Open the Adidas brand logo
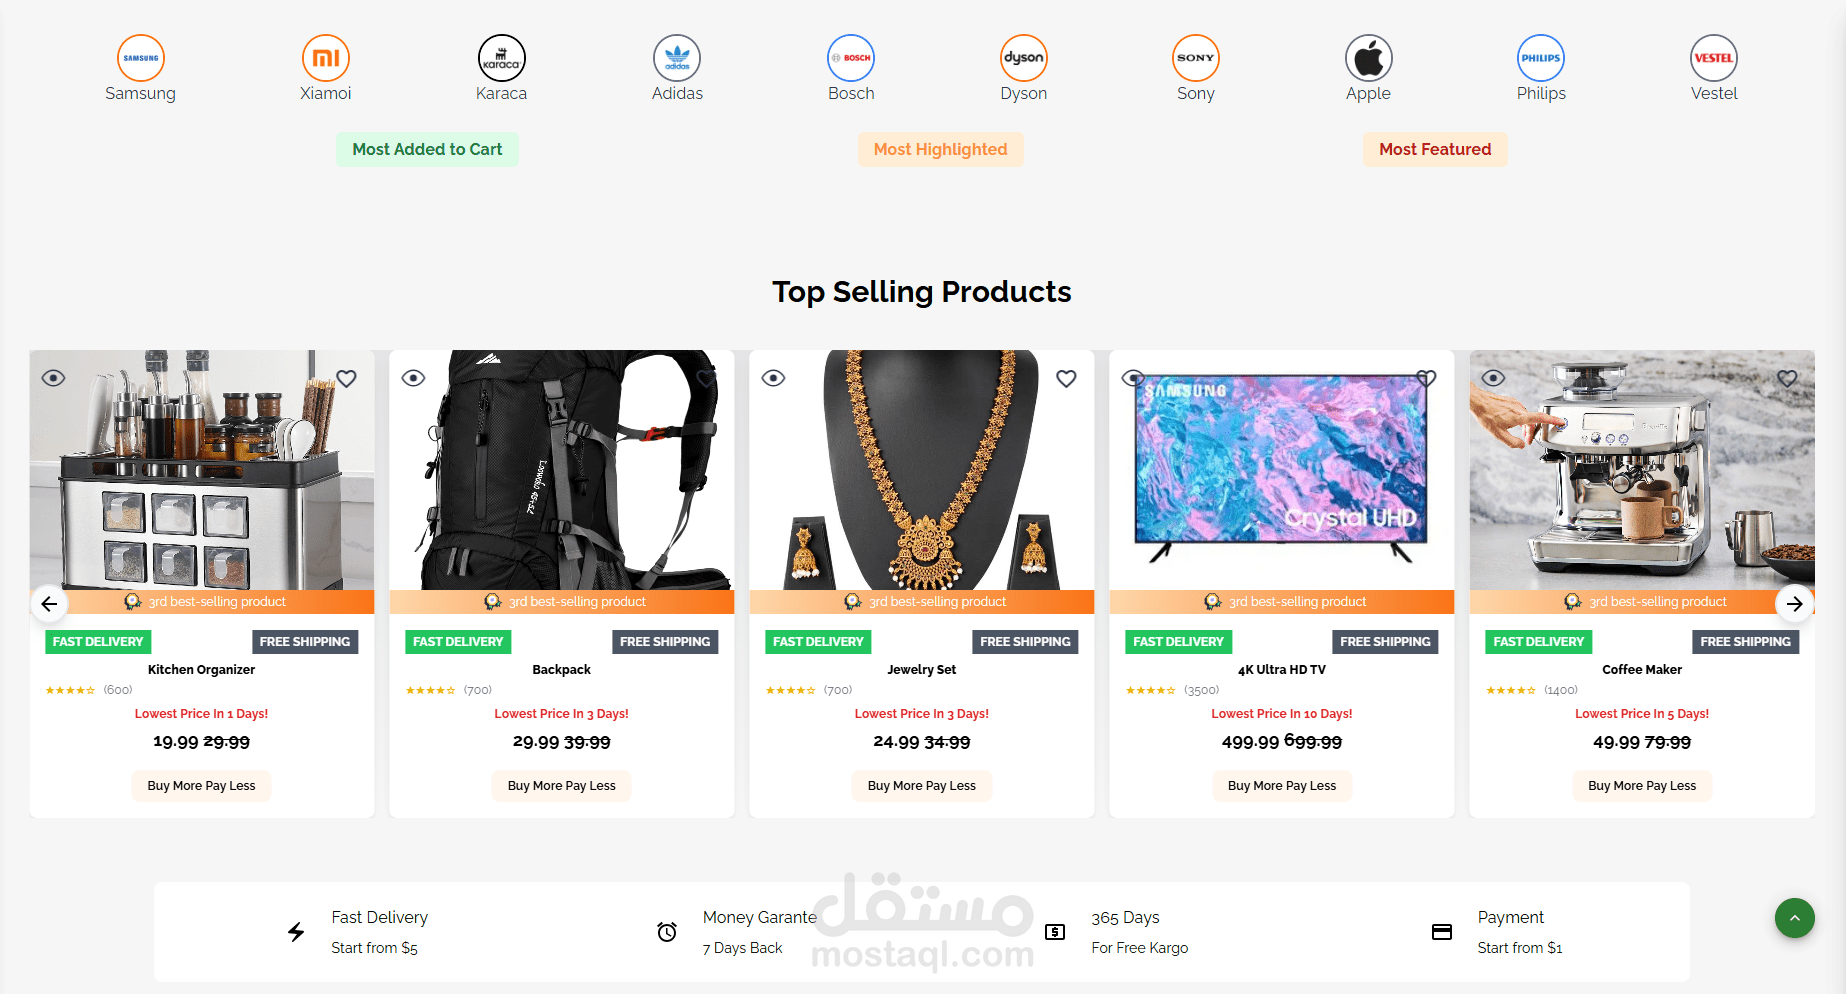This screenshot has height=994, width=1846. click(677, 58)
